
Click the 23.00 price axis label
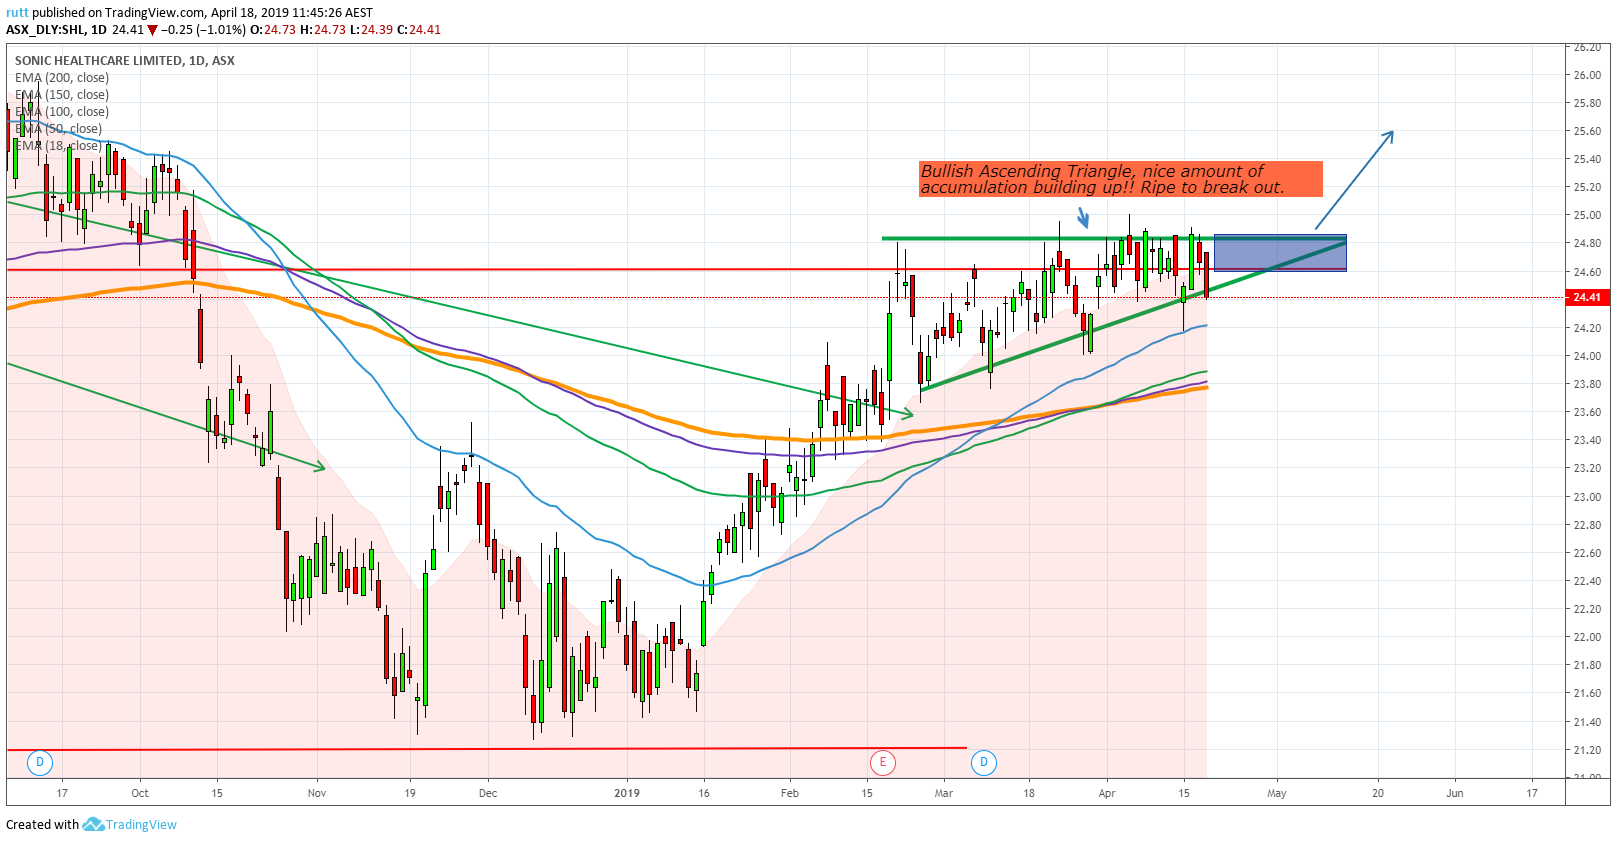(x=1587, y=497)
